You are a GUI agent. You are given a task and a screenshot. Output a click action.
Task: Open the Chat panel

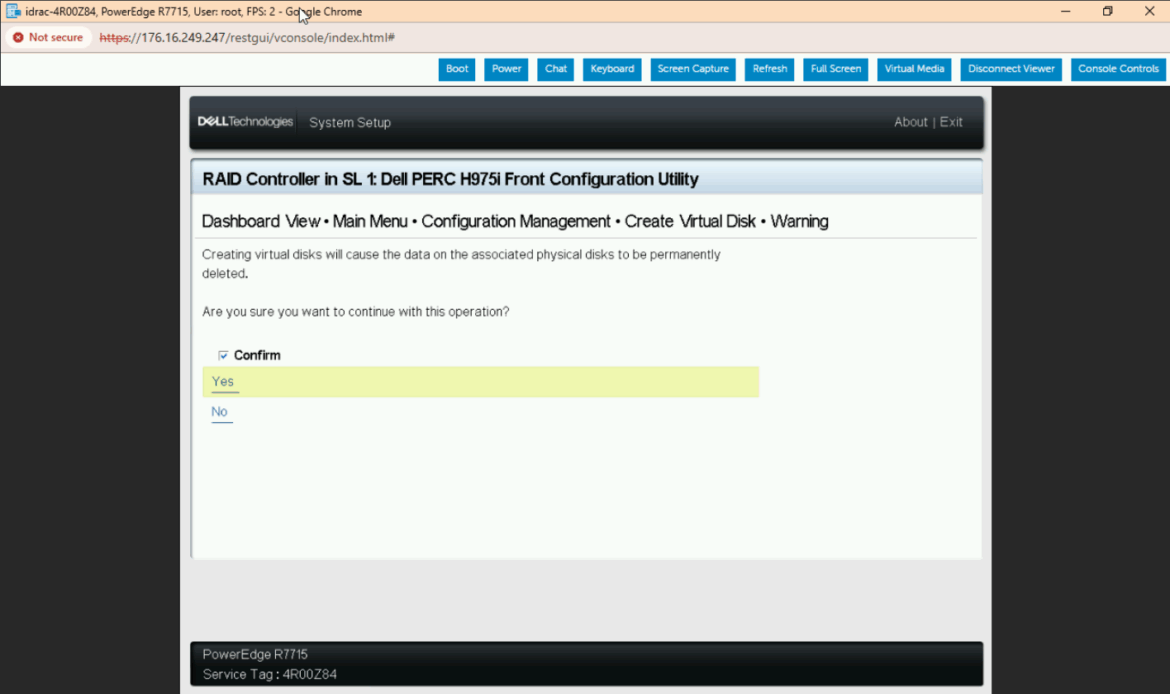coord(556,69)
